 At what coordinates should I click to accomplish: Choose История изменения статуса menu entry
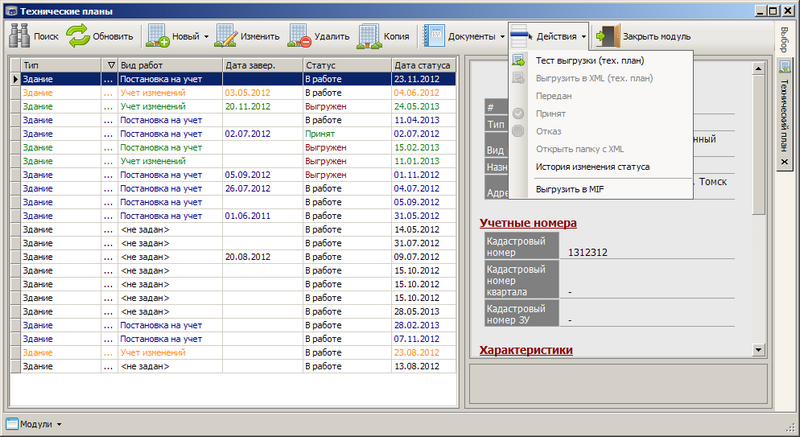tap(592, 167)
